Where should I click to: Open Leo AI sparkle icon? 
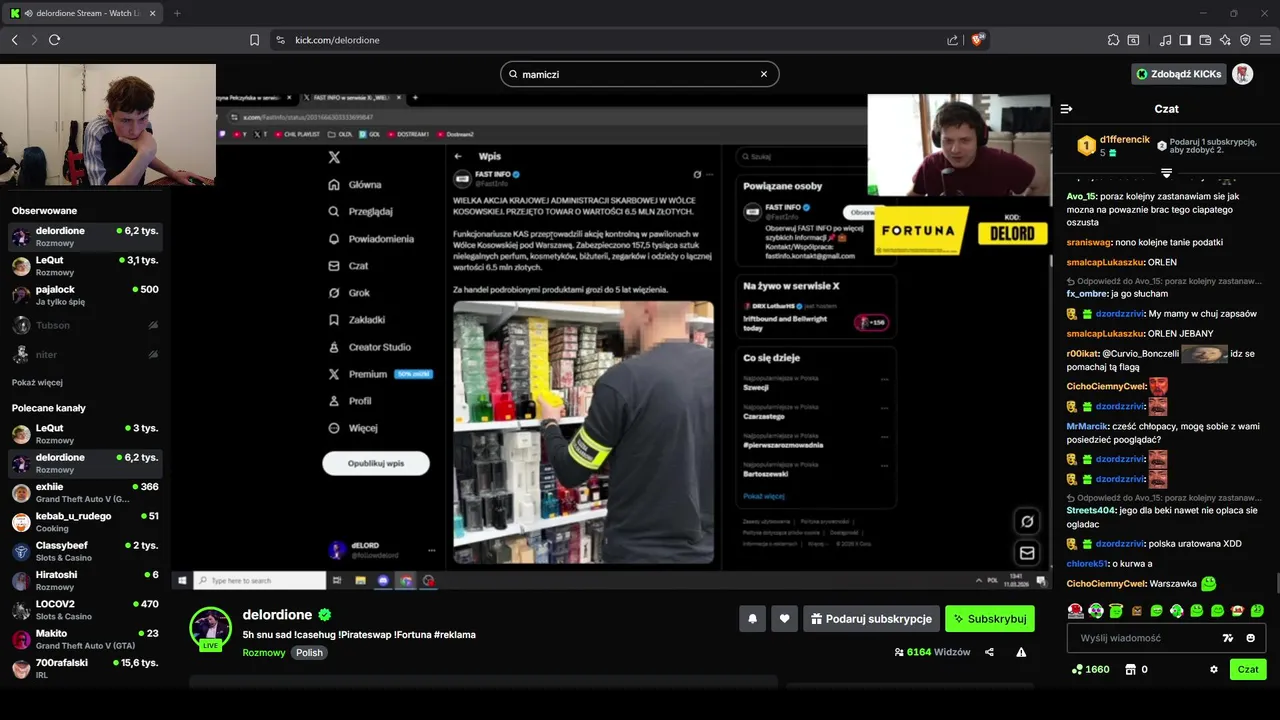click(1225, 40)
